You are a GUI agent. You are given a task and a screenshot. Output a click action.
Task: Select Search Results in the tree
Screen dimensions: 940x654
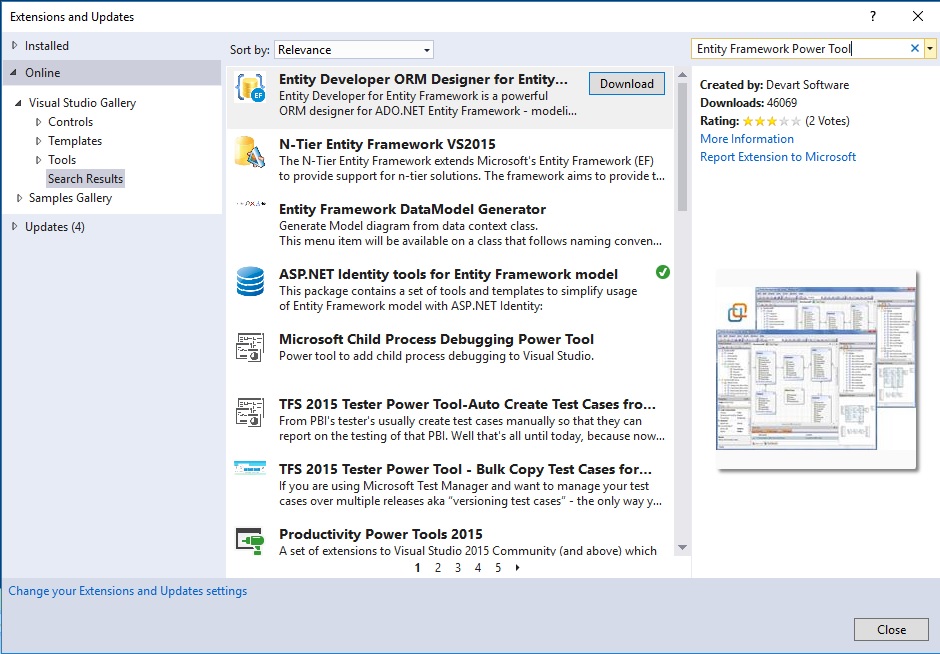85,179
